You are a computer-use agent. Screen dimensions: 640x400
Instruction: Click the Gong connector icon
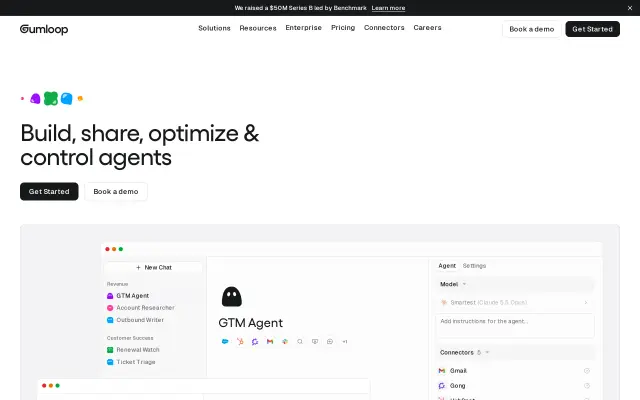(x=442, y=386)
